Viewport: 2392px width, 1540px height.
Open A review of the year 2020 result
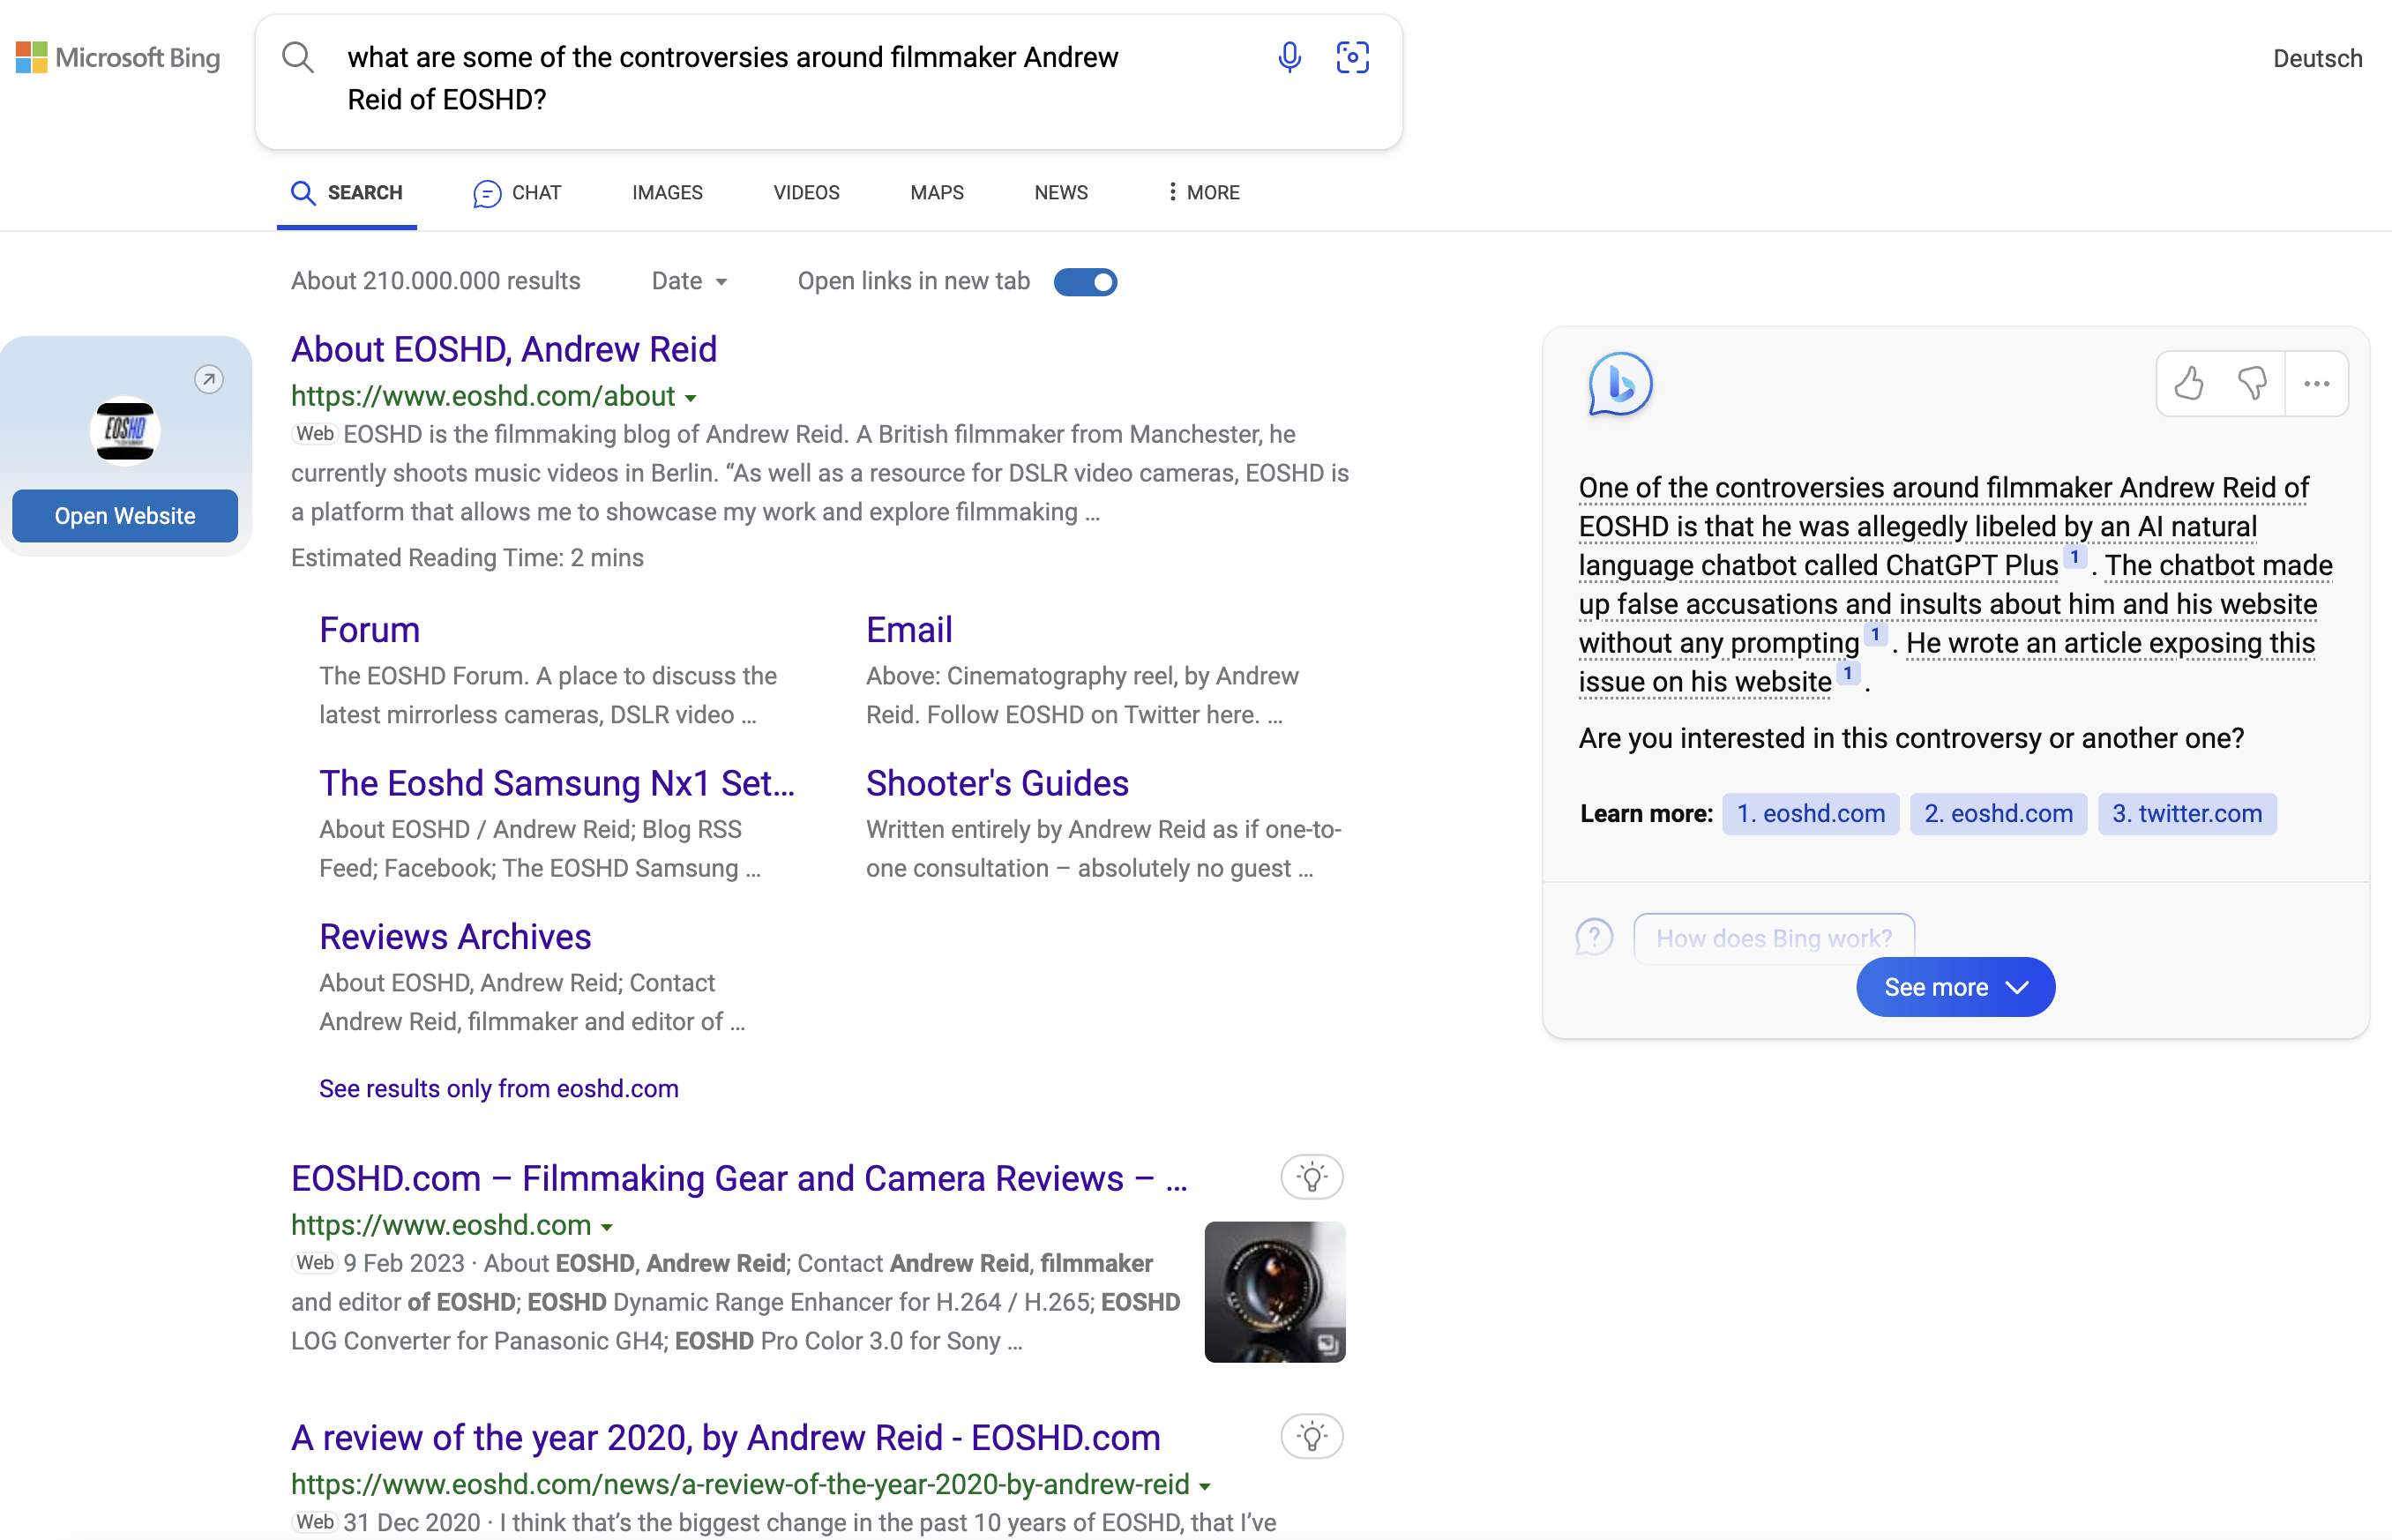point(726,1437)
